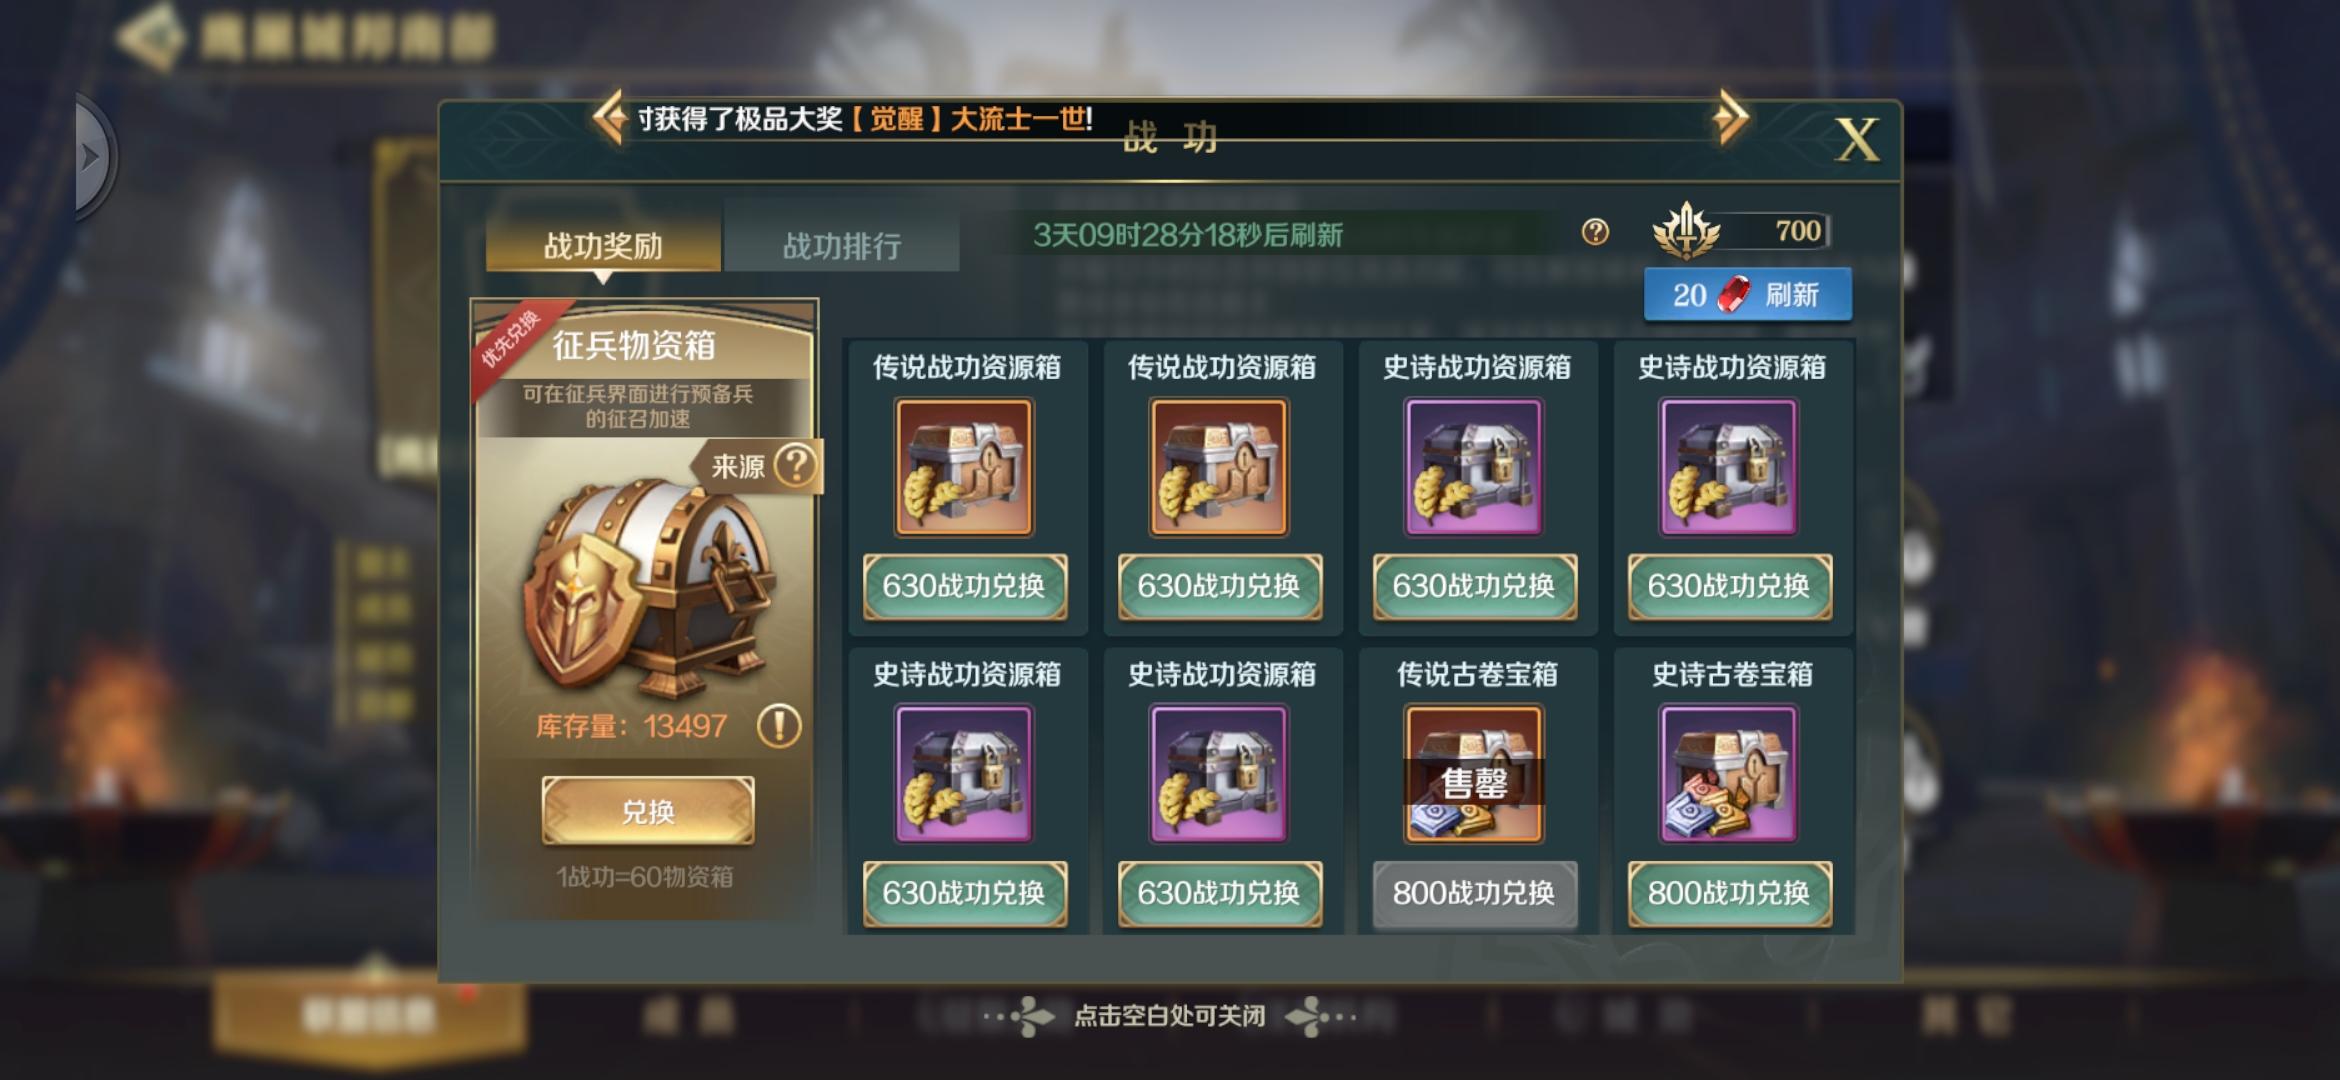Redeem 史诗古卷宝箱 with 800战功兑换 button

click(x=1730, y=893)
